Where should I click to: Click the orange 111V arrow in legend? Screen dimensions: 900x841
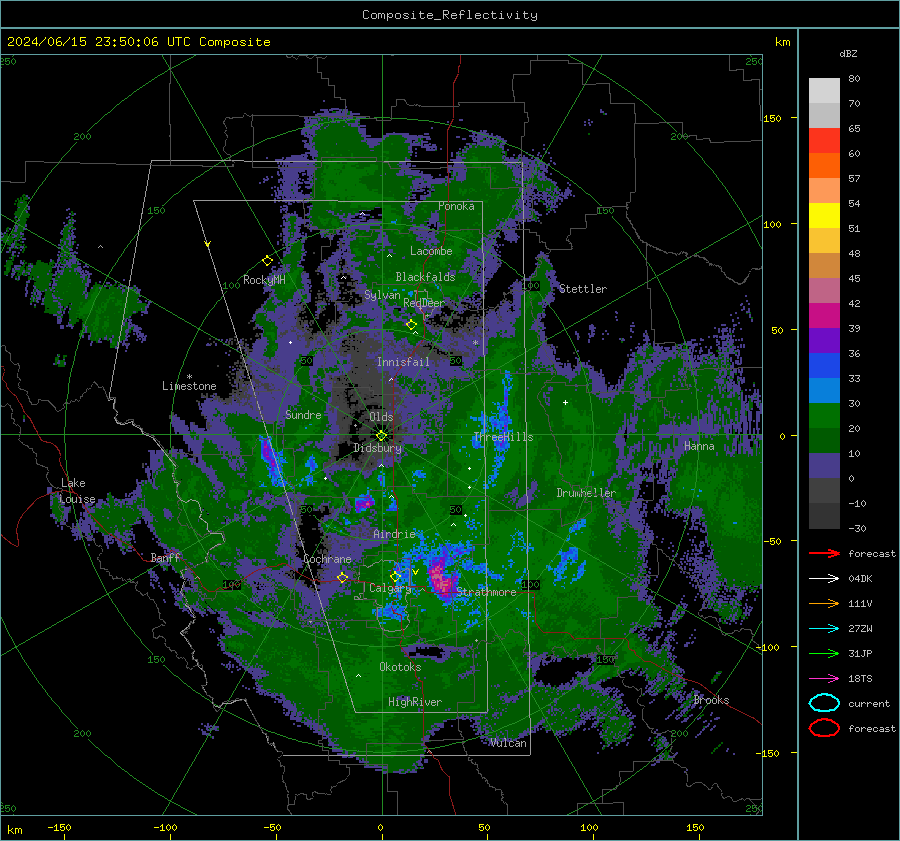click(x=824, y=603)
